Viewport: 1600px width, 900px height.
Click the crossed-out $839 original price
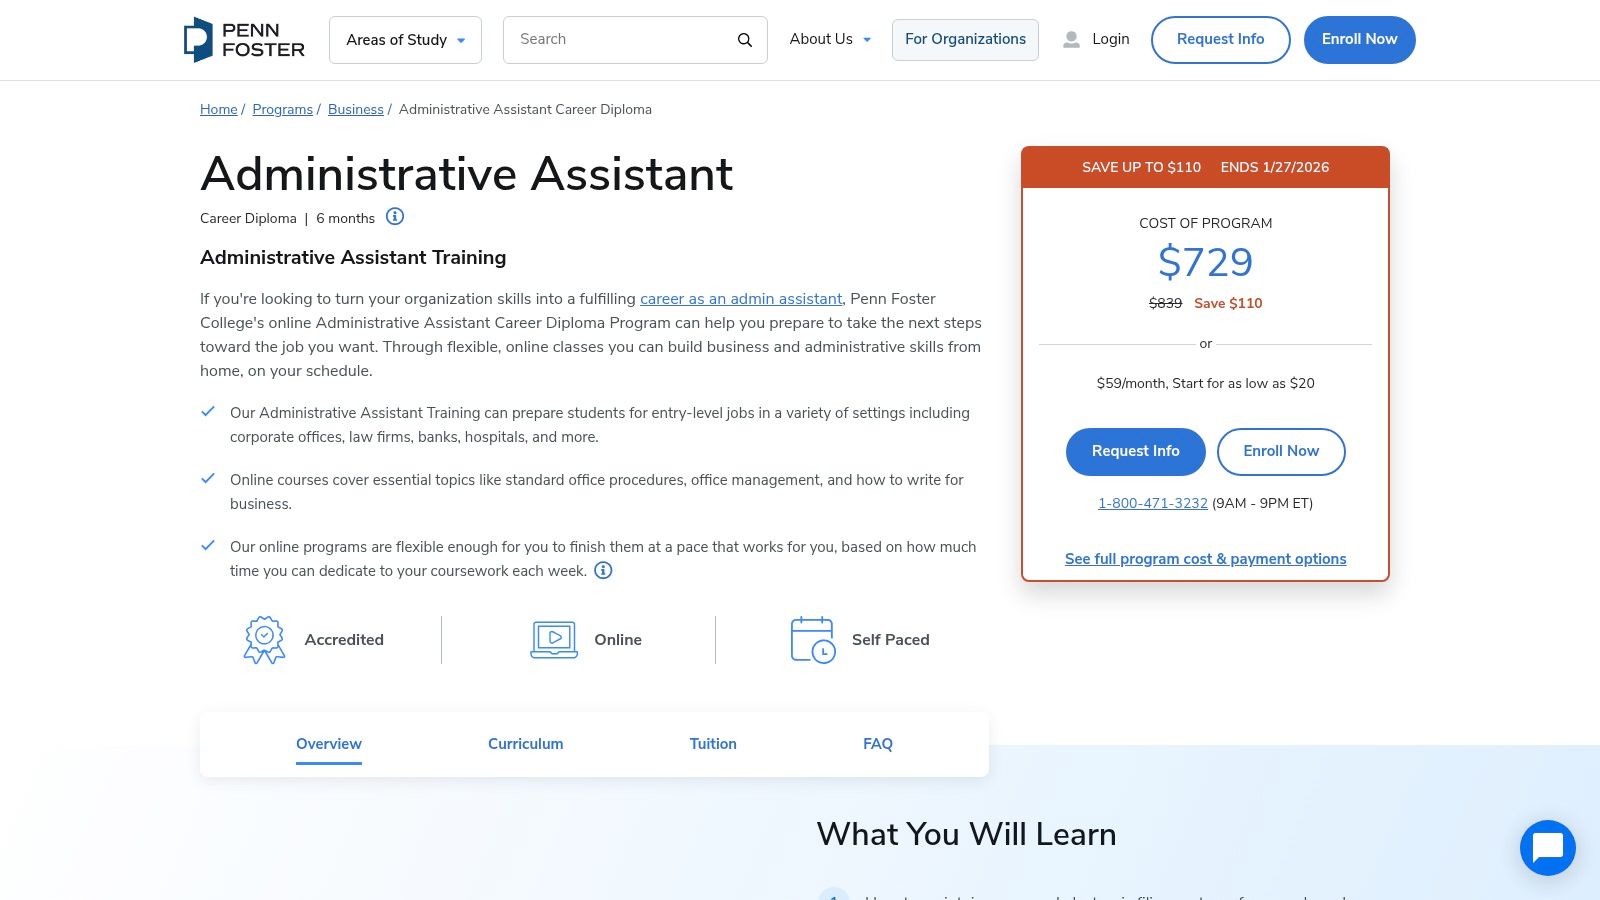point(1165,303)
